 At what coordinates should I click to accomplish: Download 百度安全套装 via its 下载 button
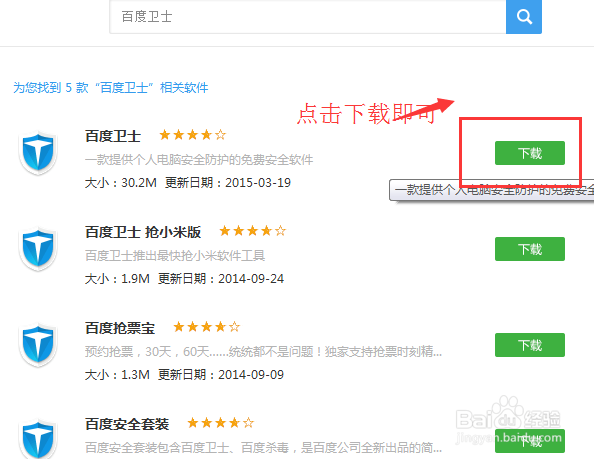coord(530,441)
